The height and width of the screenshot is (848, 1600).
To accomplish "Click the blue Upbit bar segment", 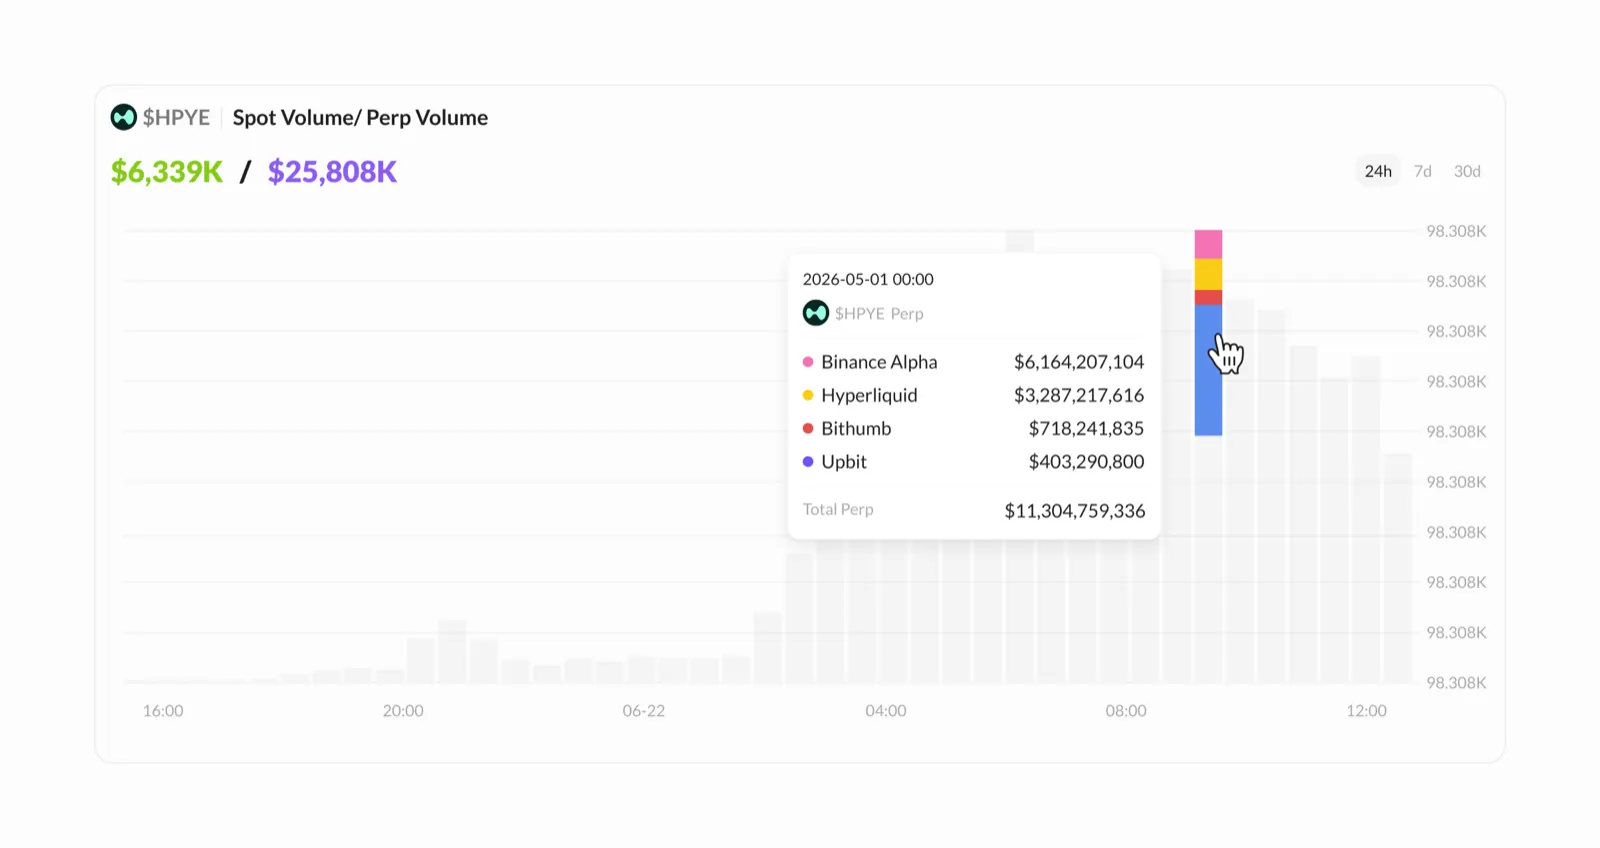I will tap(1208, 370).
